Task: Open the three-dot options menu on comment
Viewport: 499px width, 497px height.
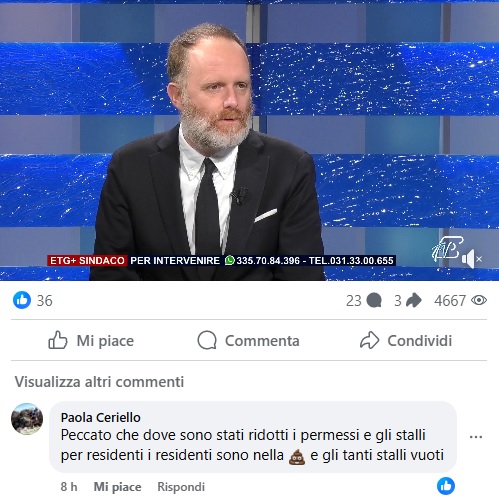Action: (476, 437)
